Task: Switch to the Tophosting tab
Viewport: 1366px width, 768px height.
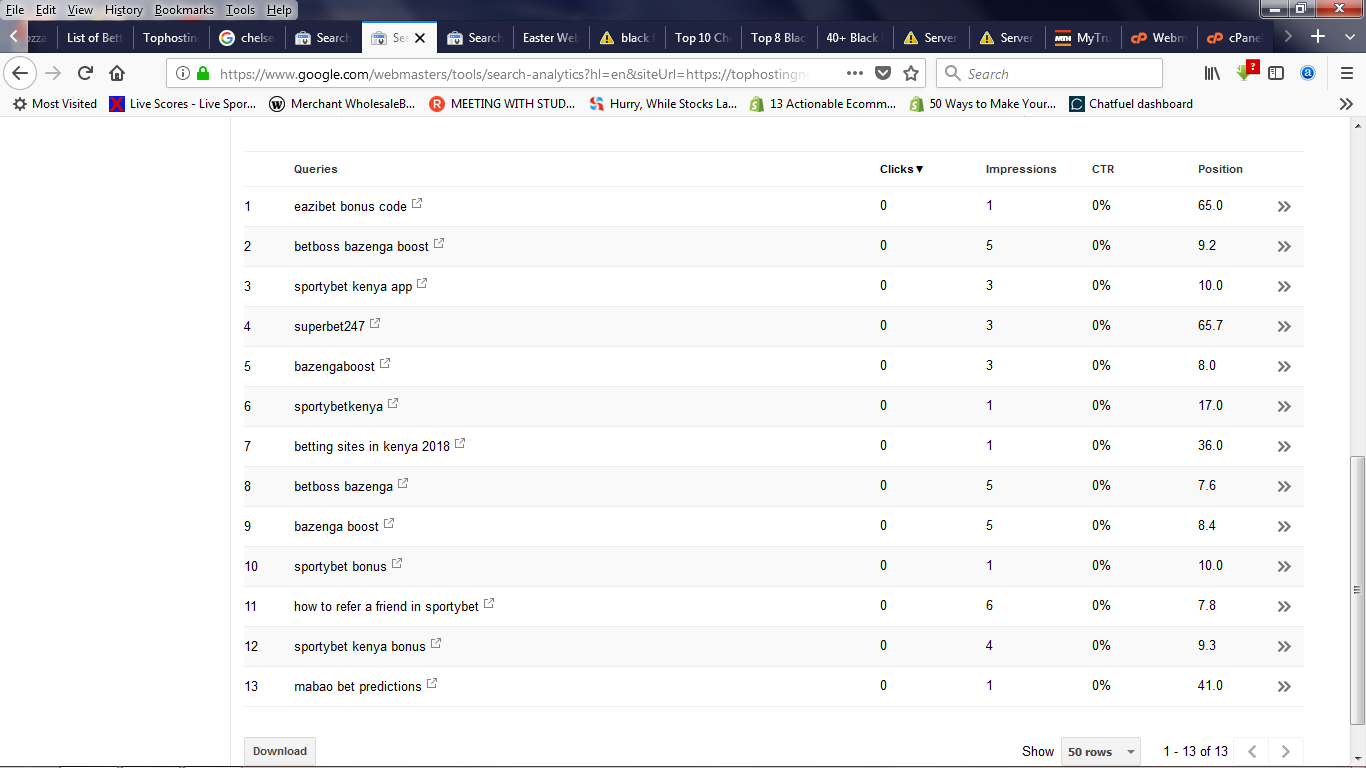Action: point(171,37)
